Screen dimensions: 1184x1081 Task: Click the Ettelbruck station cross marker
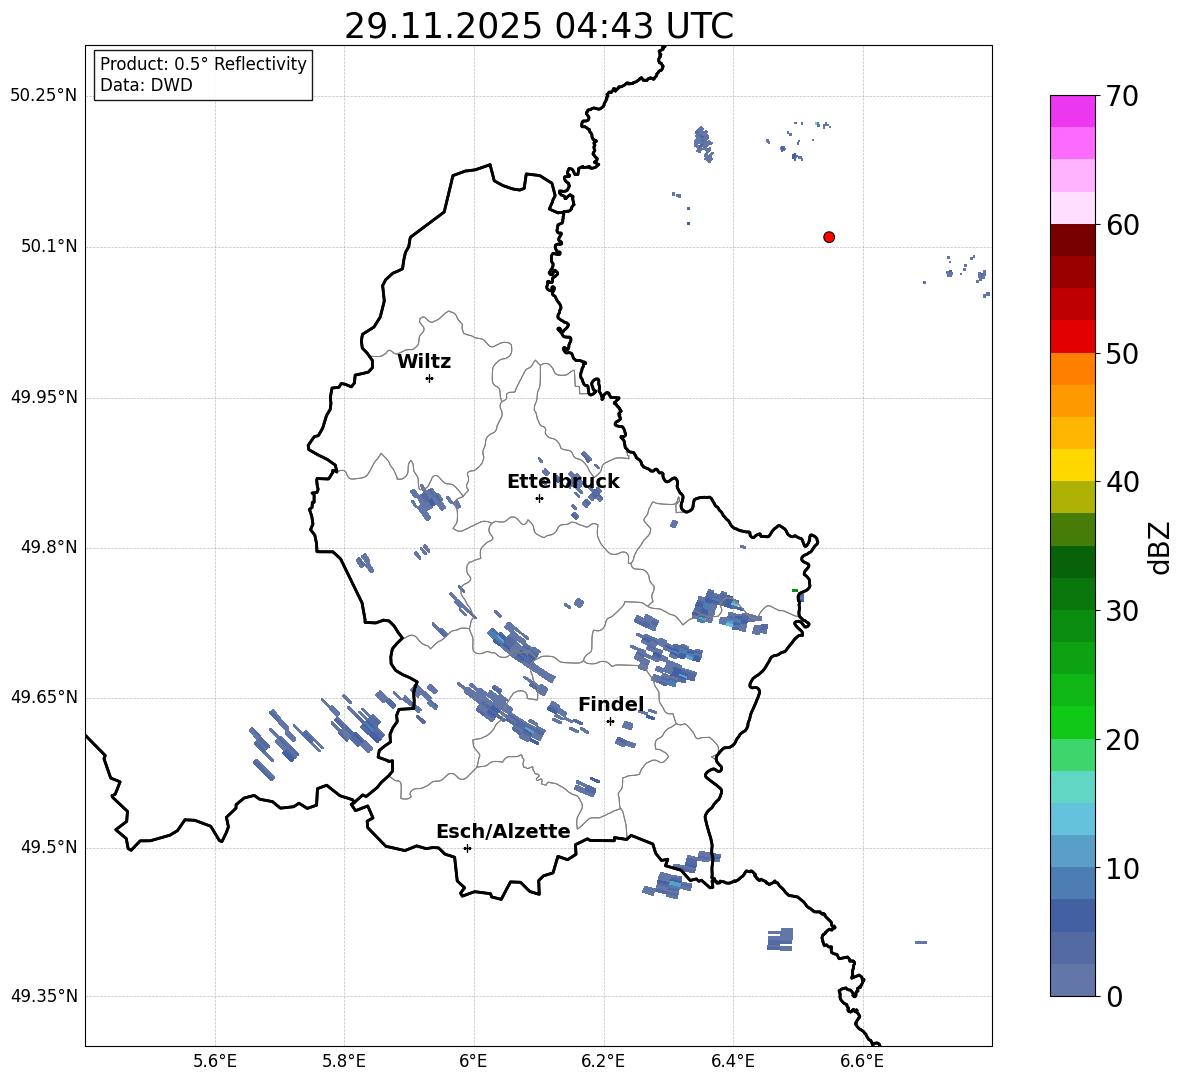539,498
